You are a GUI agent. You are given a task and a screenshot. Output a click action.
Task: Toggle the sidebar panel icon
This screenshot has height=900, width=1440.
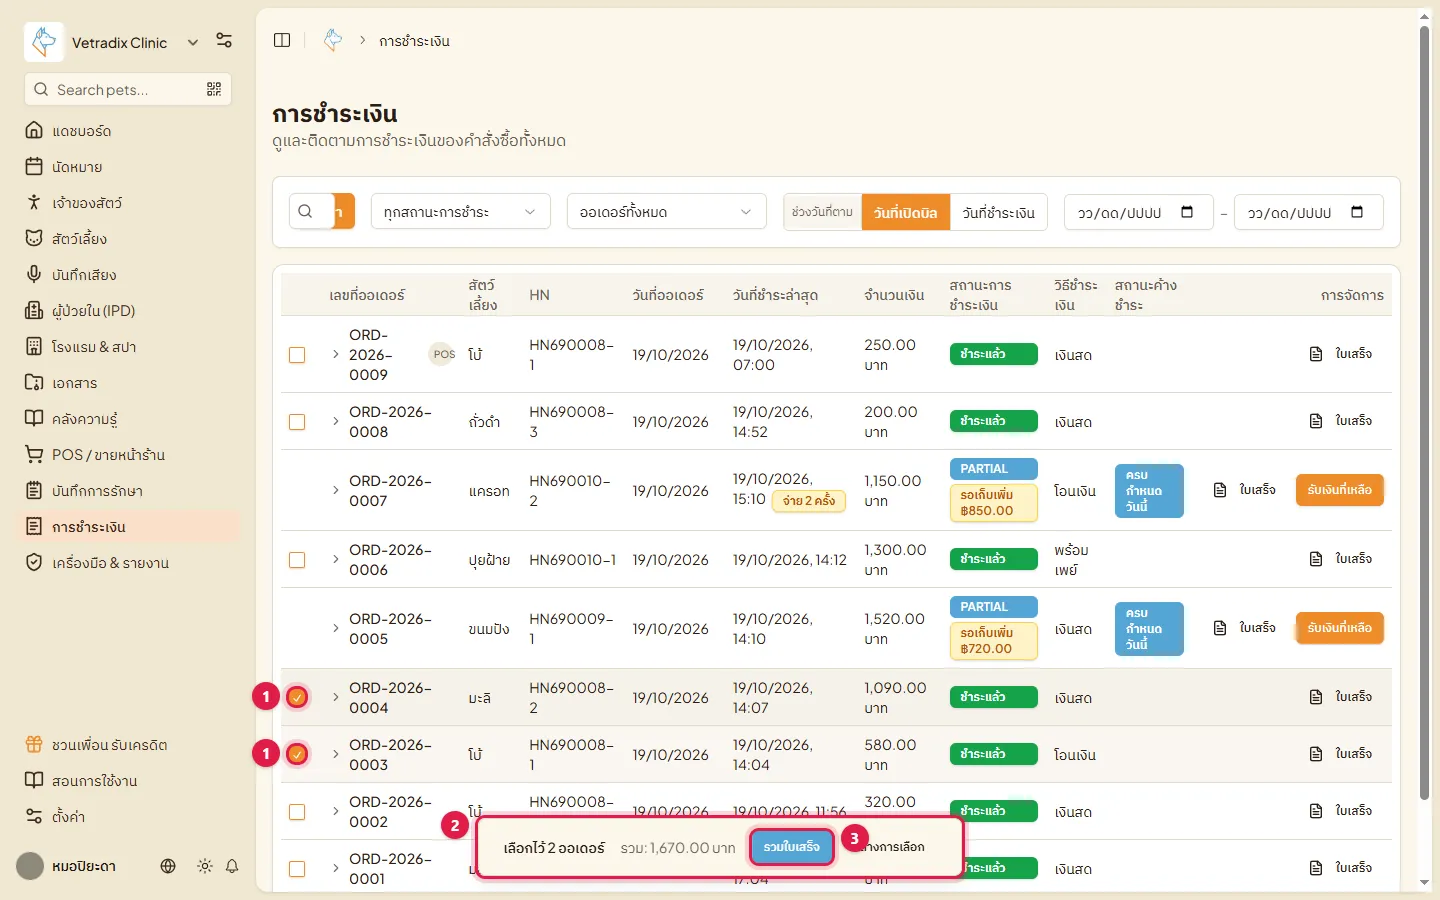tap(282, 40)
